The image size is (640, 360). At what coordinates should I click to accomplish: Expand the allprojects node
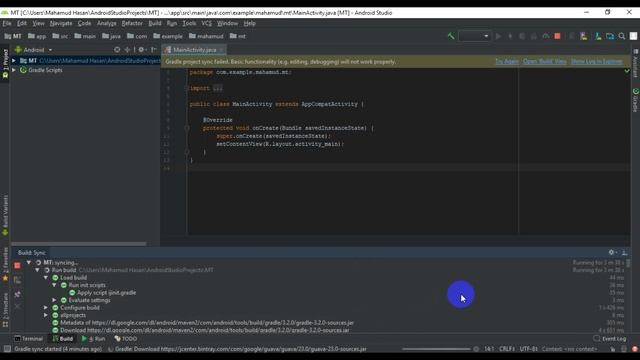click(46, 315)
